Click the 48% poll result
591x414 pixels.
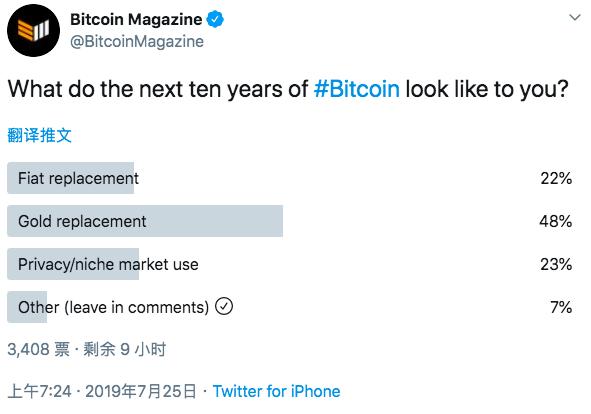pyautogui.click(x=556, y=221)
